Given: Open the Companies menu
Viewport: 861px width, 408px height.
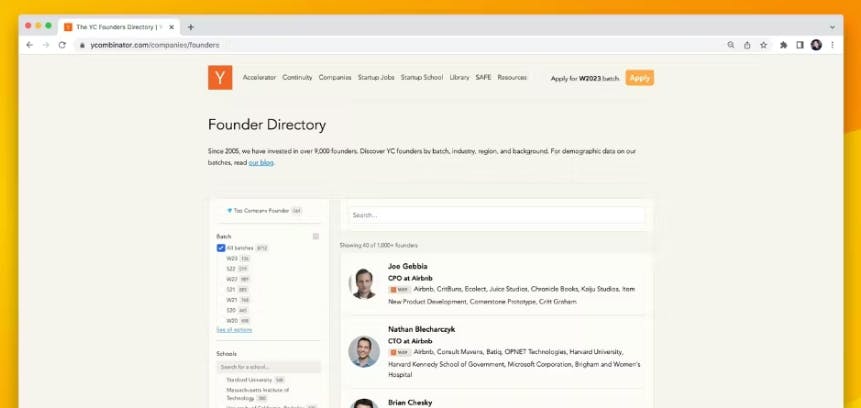Looking at the screenshot, I should click(x=335, y=77).
